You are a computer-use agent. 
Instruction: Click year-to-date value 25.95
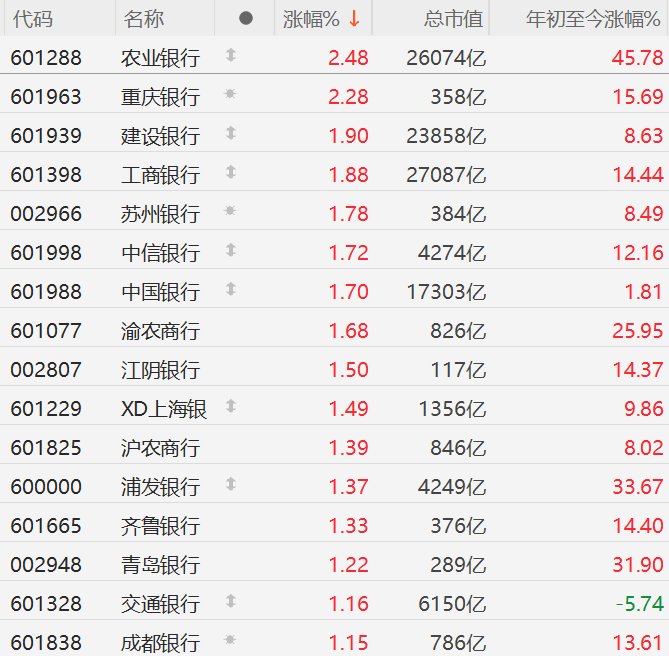coord(638,331)
